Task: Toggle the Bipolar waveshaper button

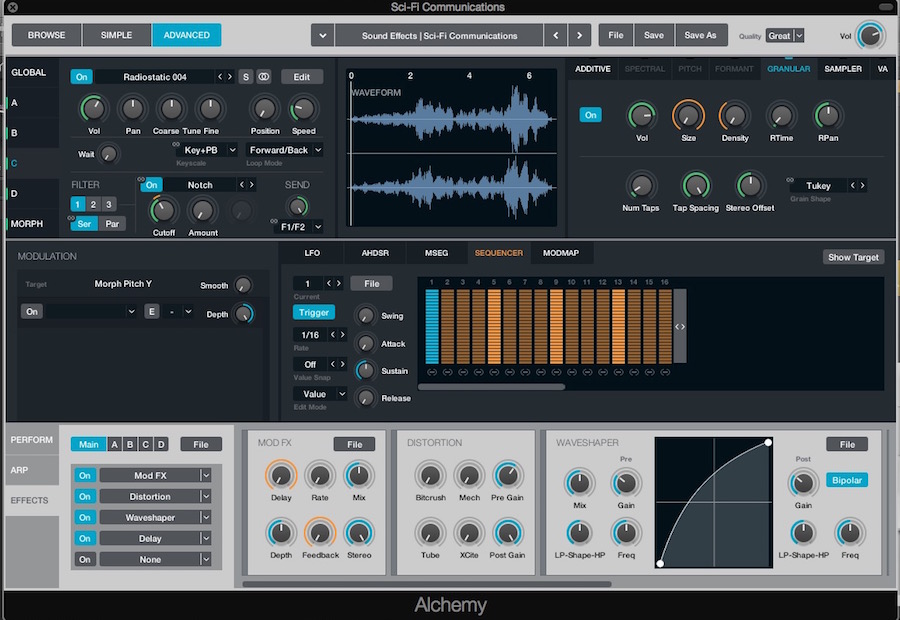Action: click(x=847, y=480)
